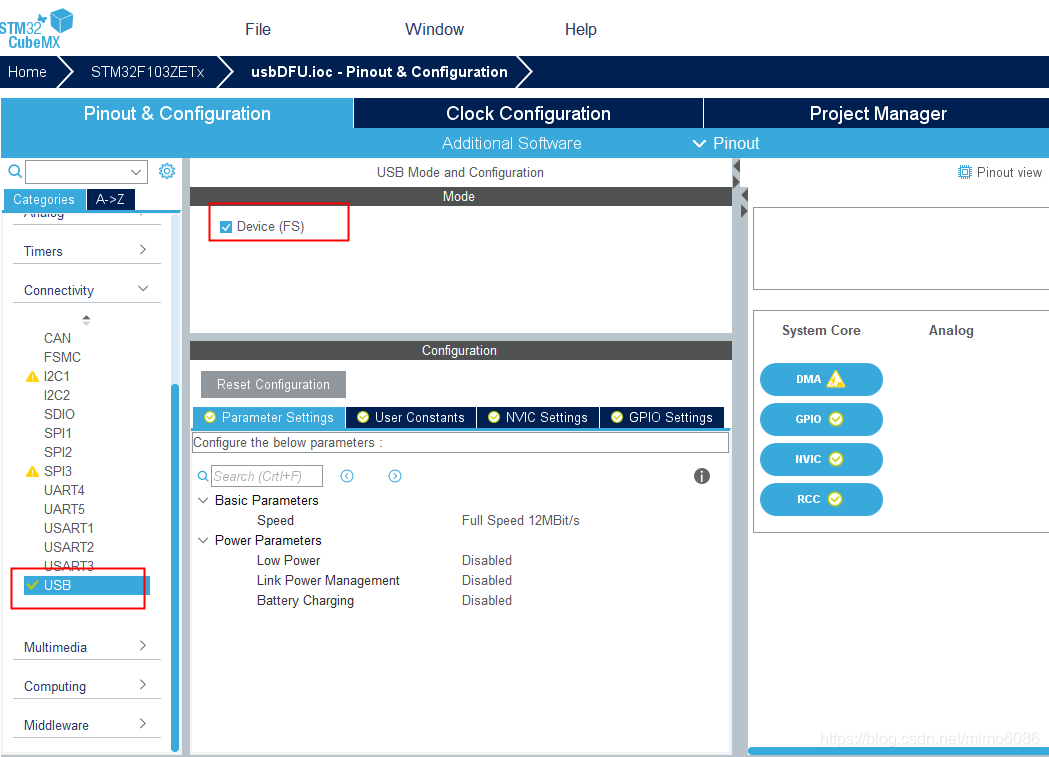Open the category search dropdown
This screenshot has width=1049, height=757.
(136, 172)
